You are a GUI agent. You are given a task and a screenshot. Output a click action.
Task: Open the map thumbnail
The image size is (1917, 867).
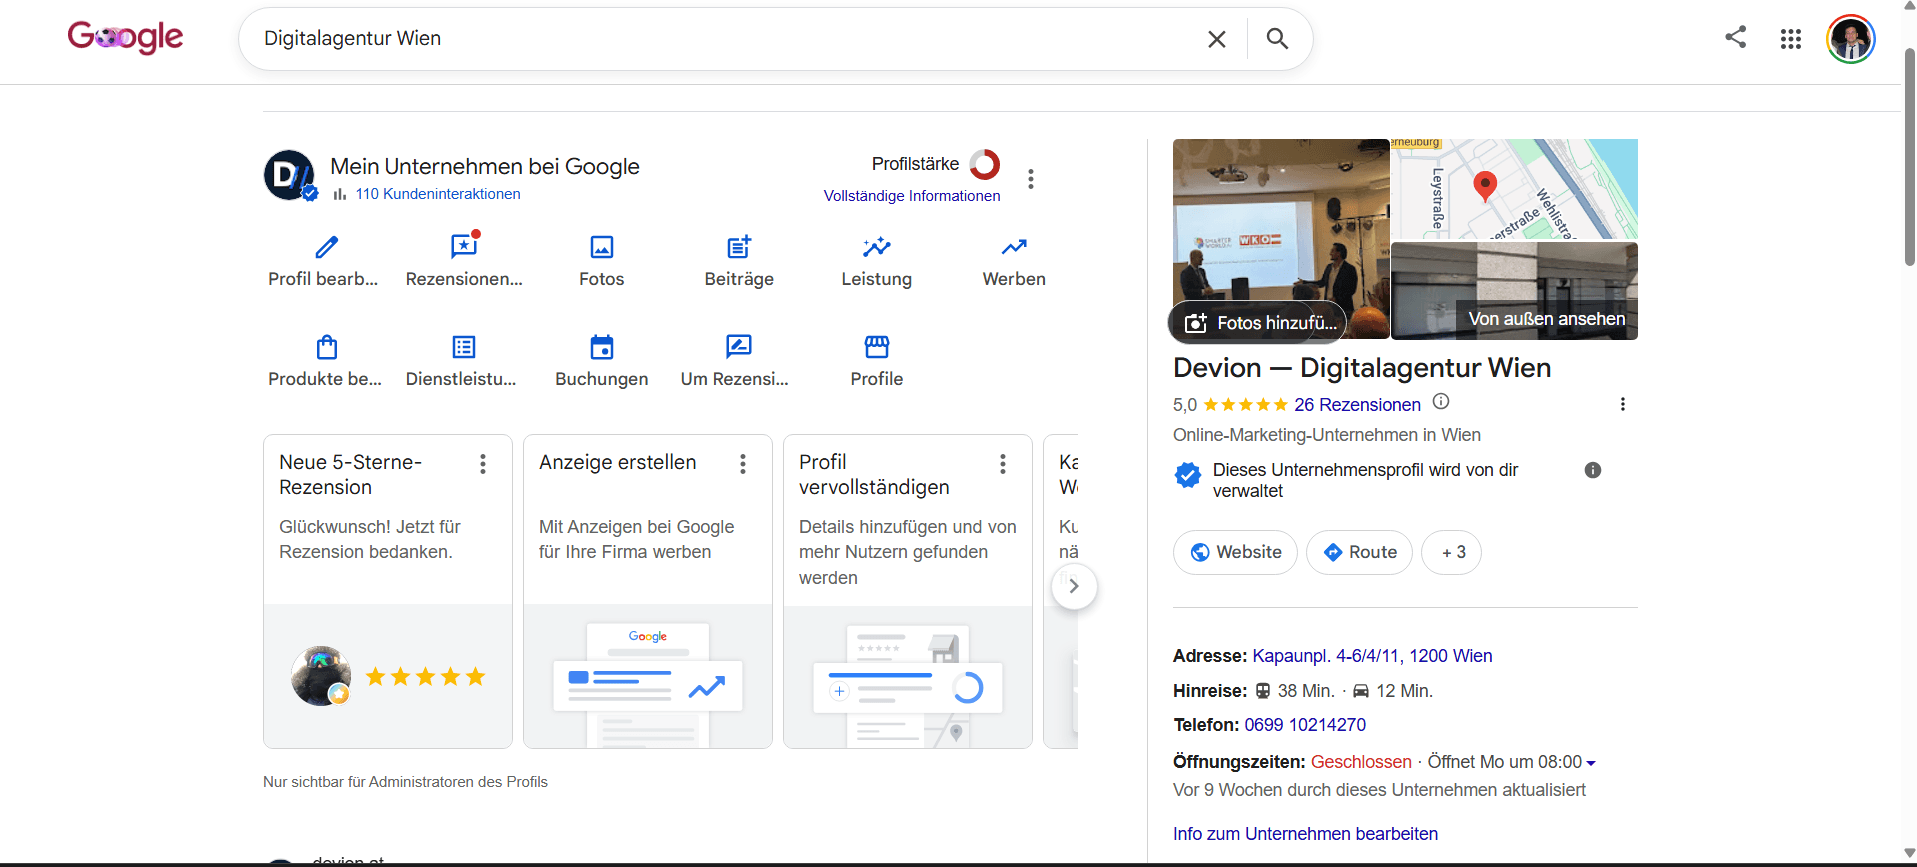coord(1514,189)
